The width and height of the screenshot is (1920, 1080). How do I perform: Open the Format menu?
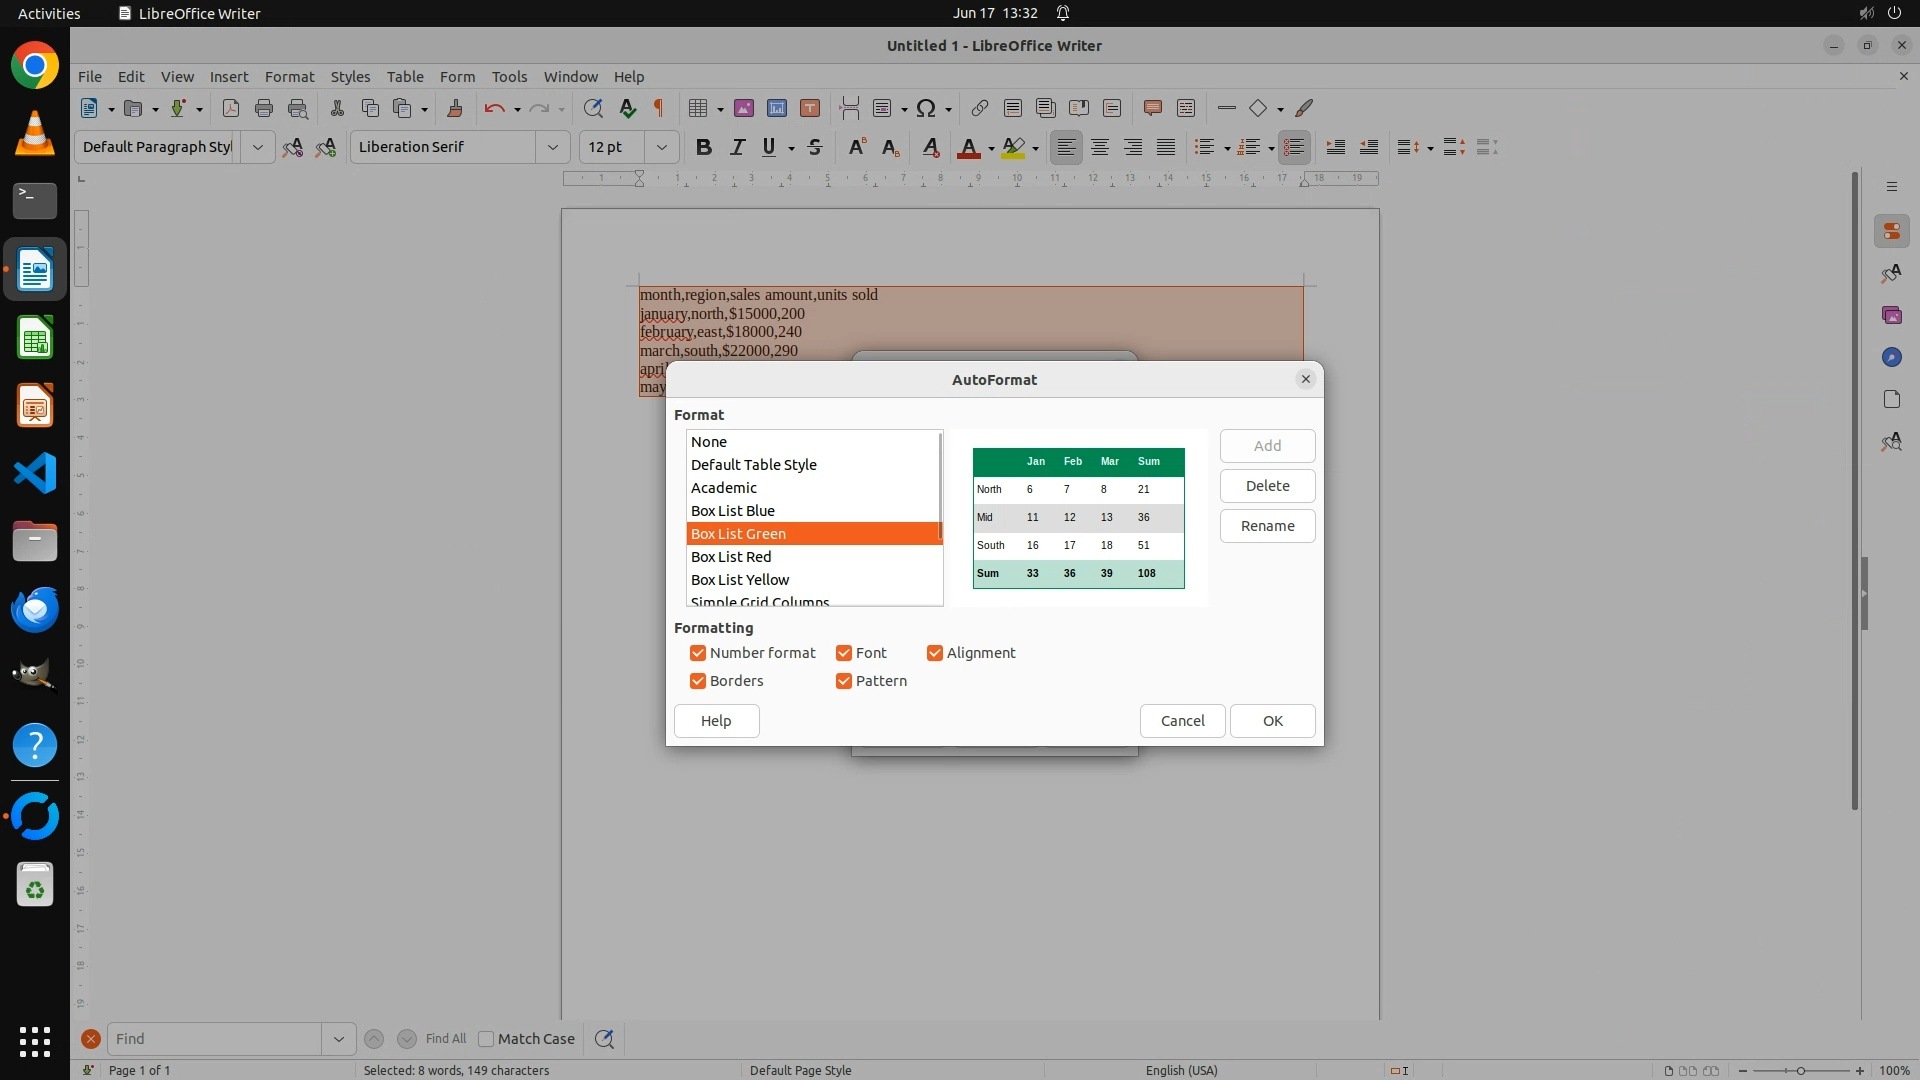[289, 76]
